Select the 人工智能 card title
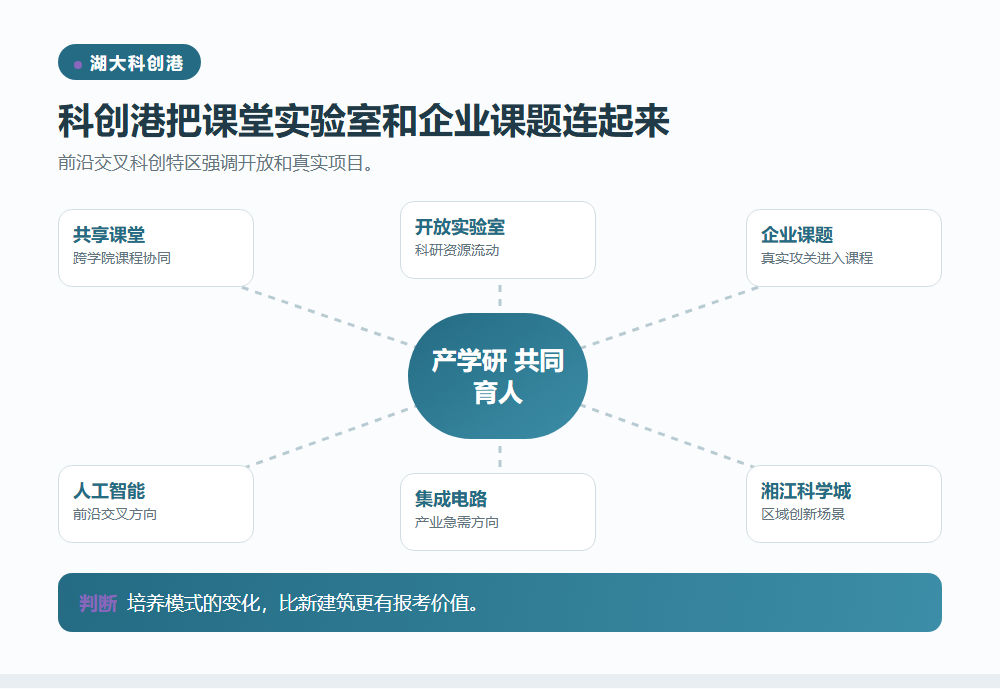The image size is (1000, 689). (x=109, y=491)
